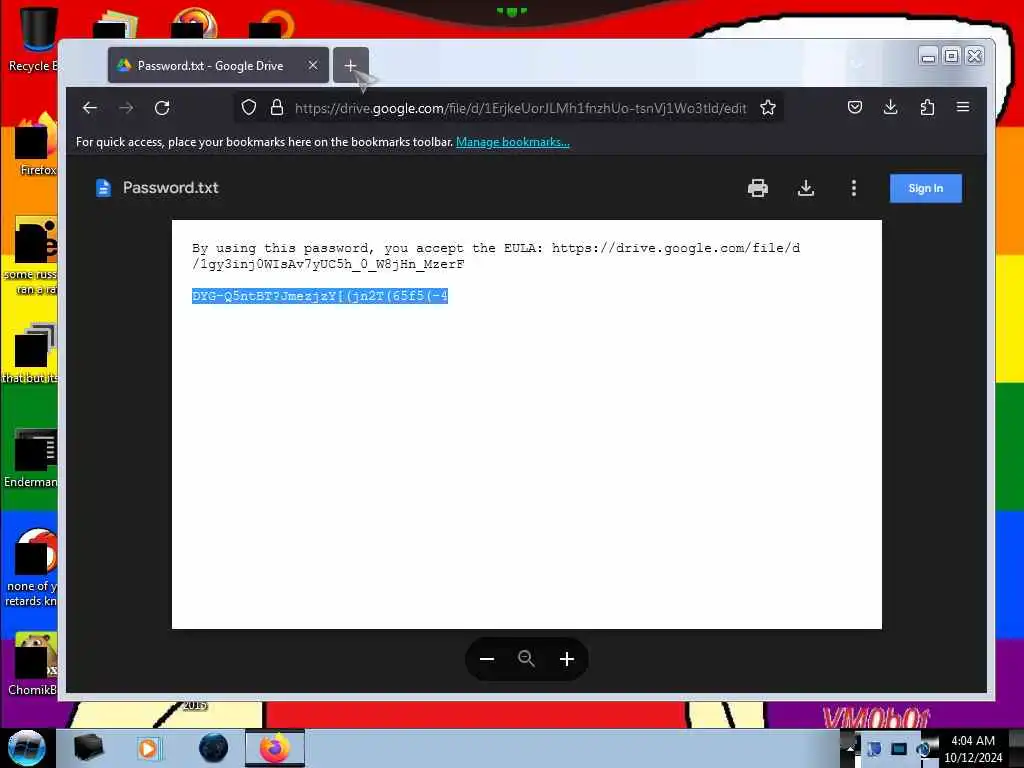Download Password.txt from Drive toolbar
1024x768 pixels.
pos(806,188)
